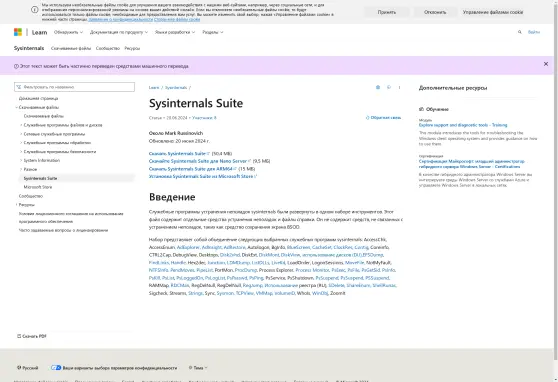Image resolution: width=558 pixels, height=382 pixels.
Task: Click the Sysinternals breadcrumb link
Action: click(x=176, y=88)
